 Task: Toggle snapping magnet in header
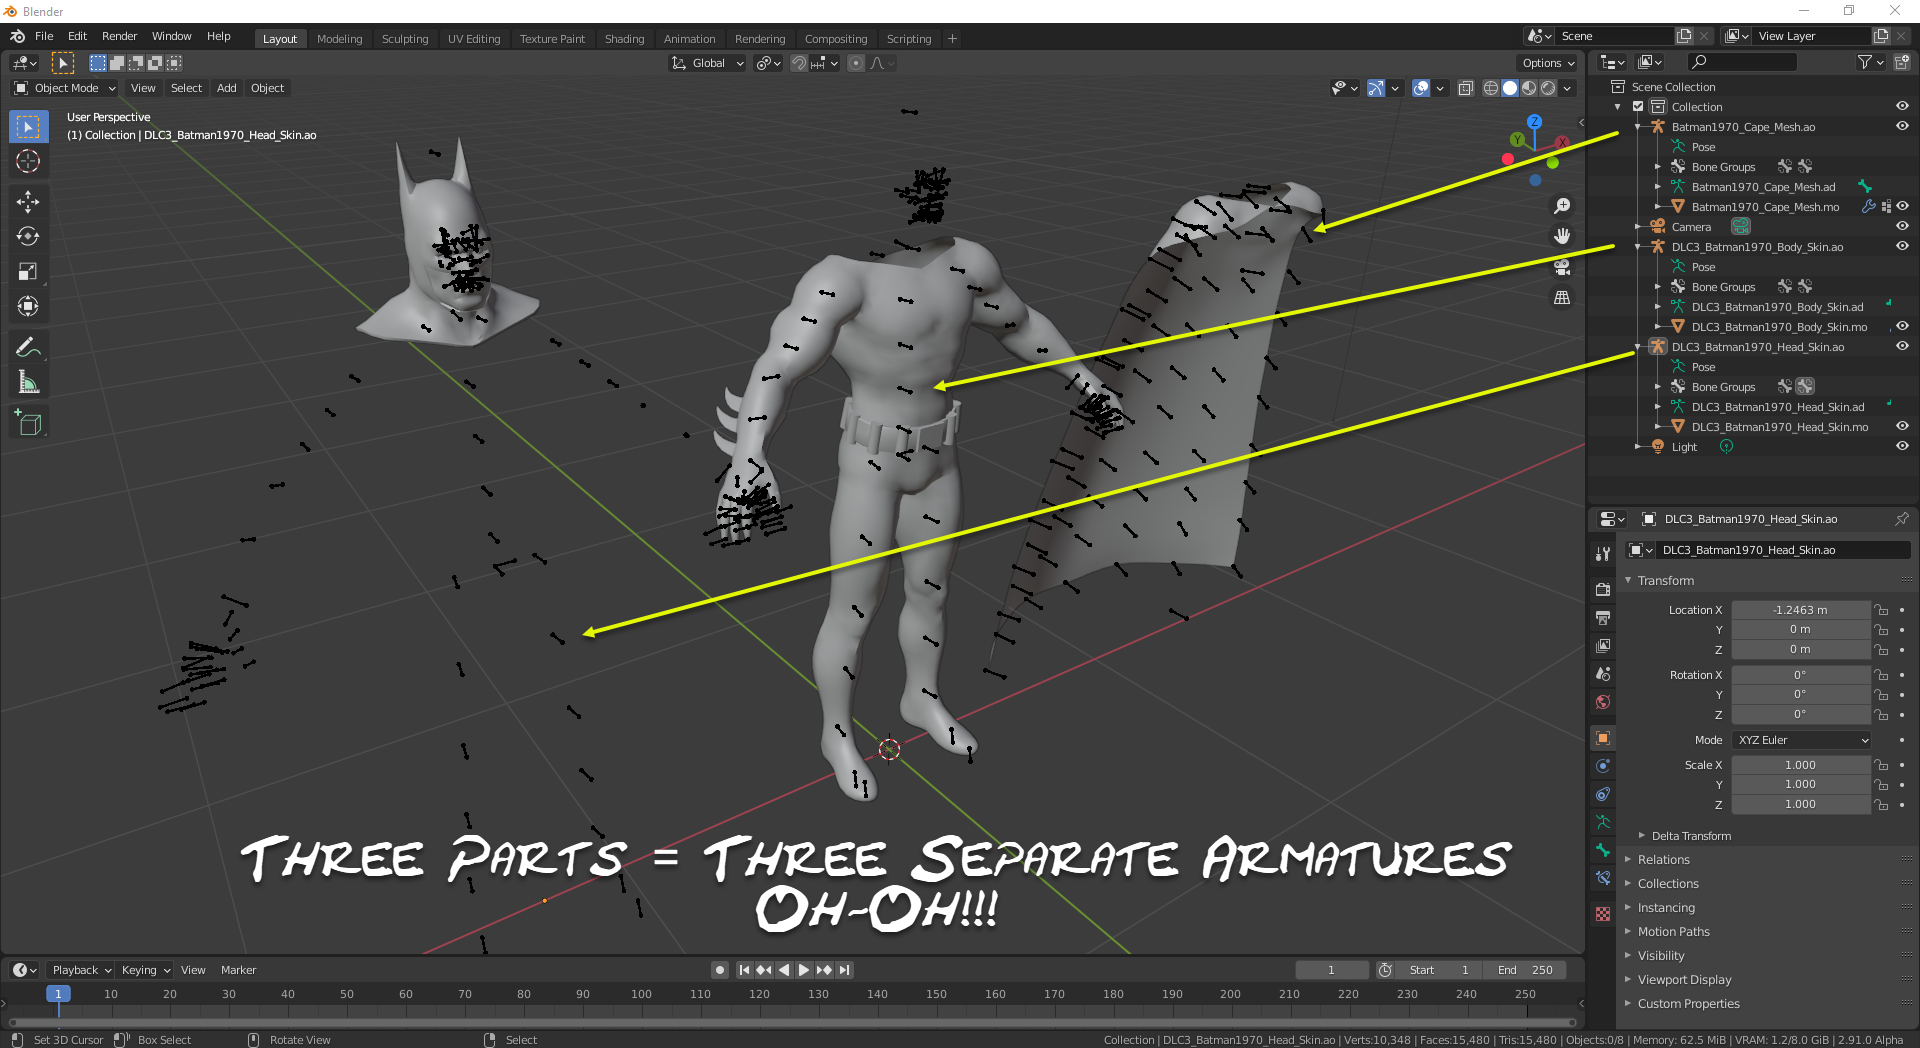click(799, 63)
